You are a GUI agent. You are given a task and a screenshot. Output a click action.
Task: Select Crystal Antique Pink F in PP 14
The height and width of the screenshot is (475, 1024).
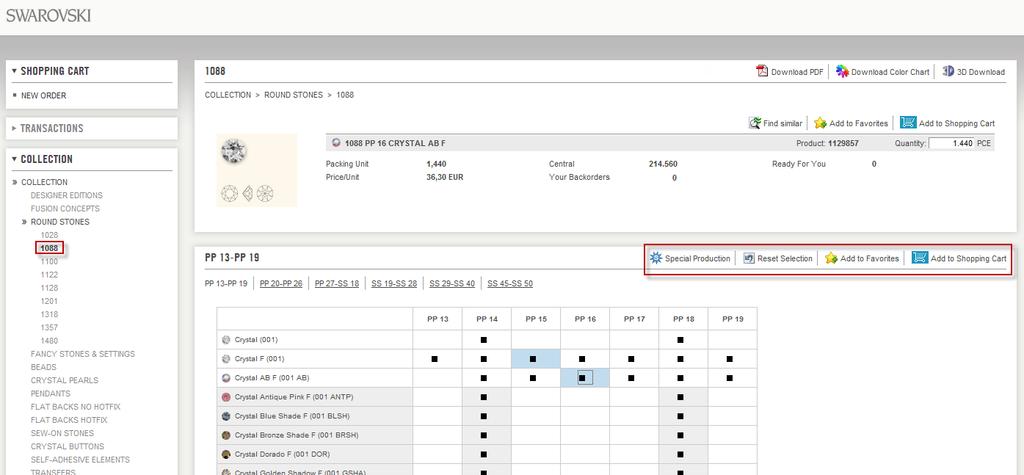[x=484, y=397]
